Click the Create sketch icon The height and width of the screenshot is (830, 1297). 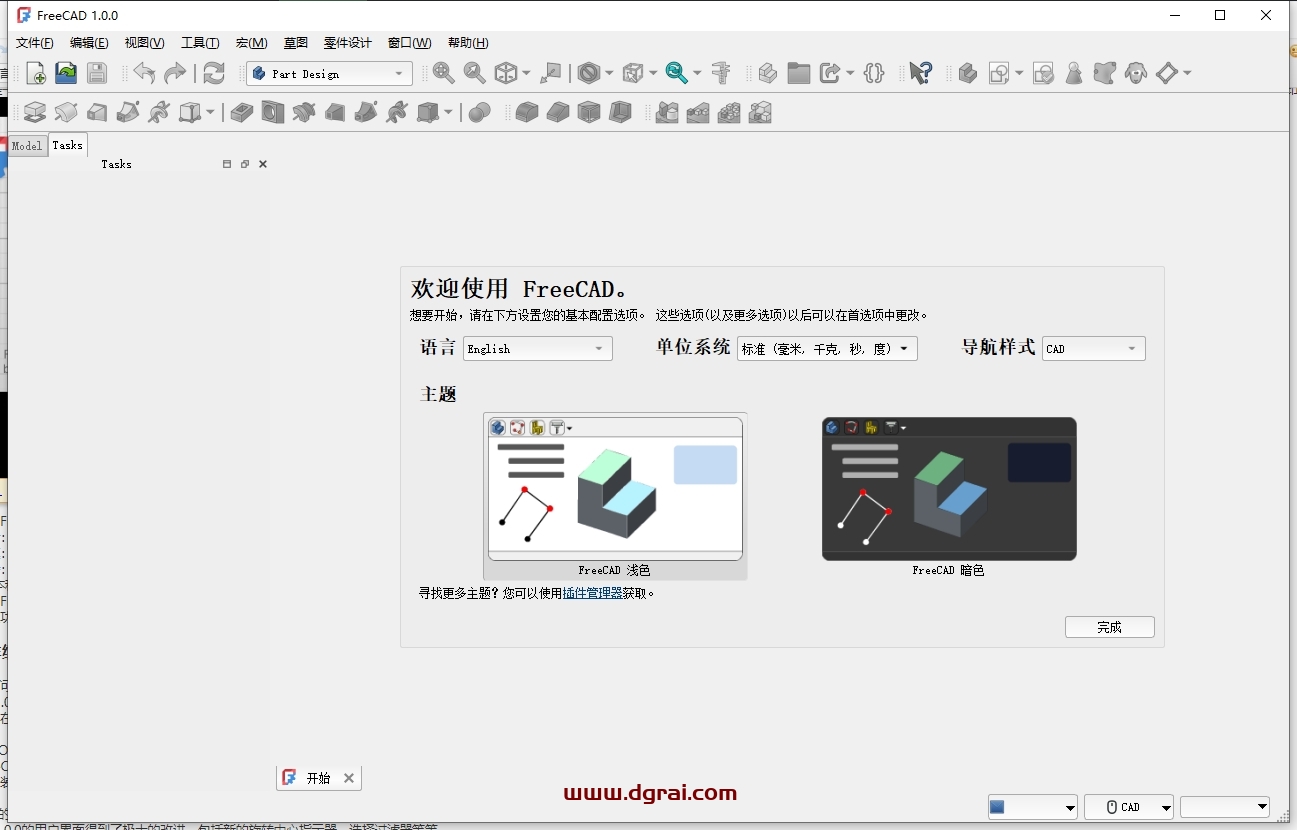click(999, 73)
